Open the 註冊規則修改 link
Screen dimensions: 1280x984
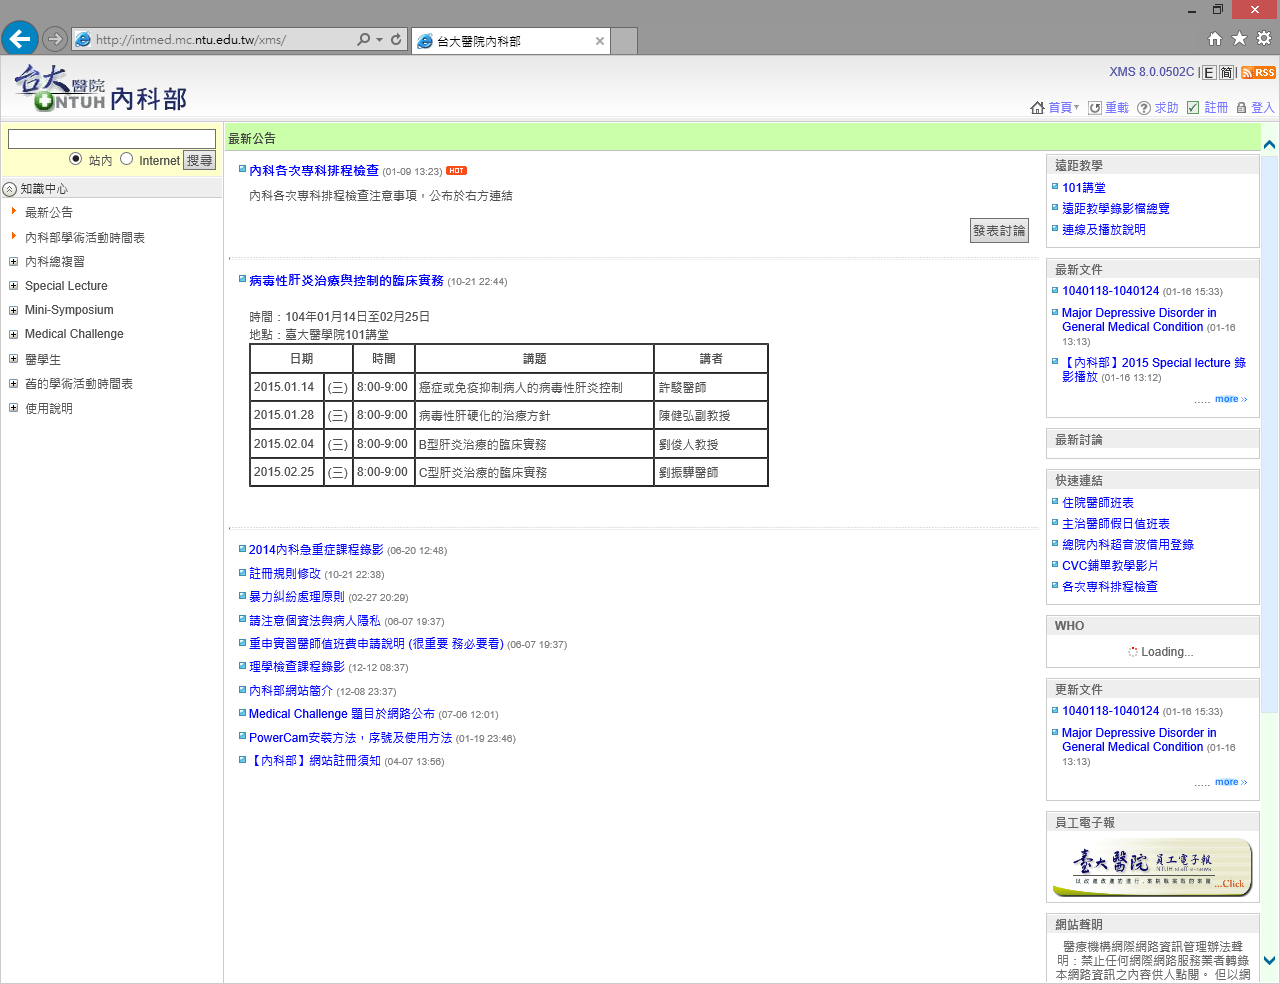tap(285, 574)
